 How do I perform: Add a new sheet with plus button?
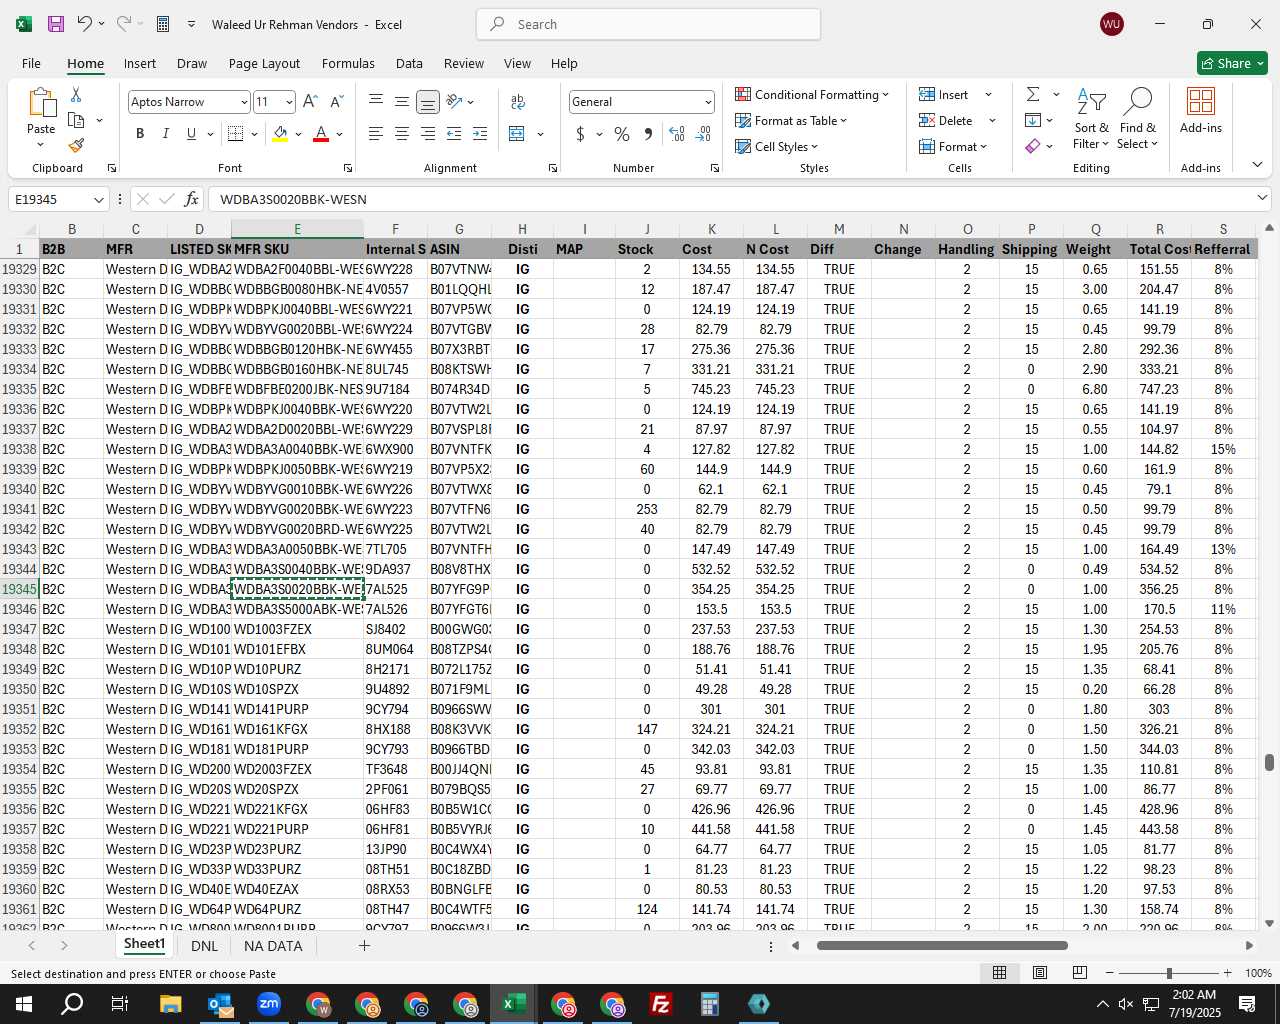click(x=364, y=945)
